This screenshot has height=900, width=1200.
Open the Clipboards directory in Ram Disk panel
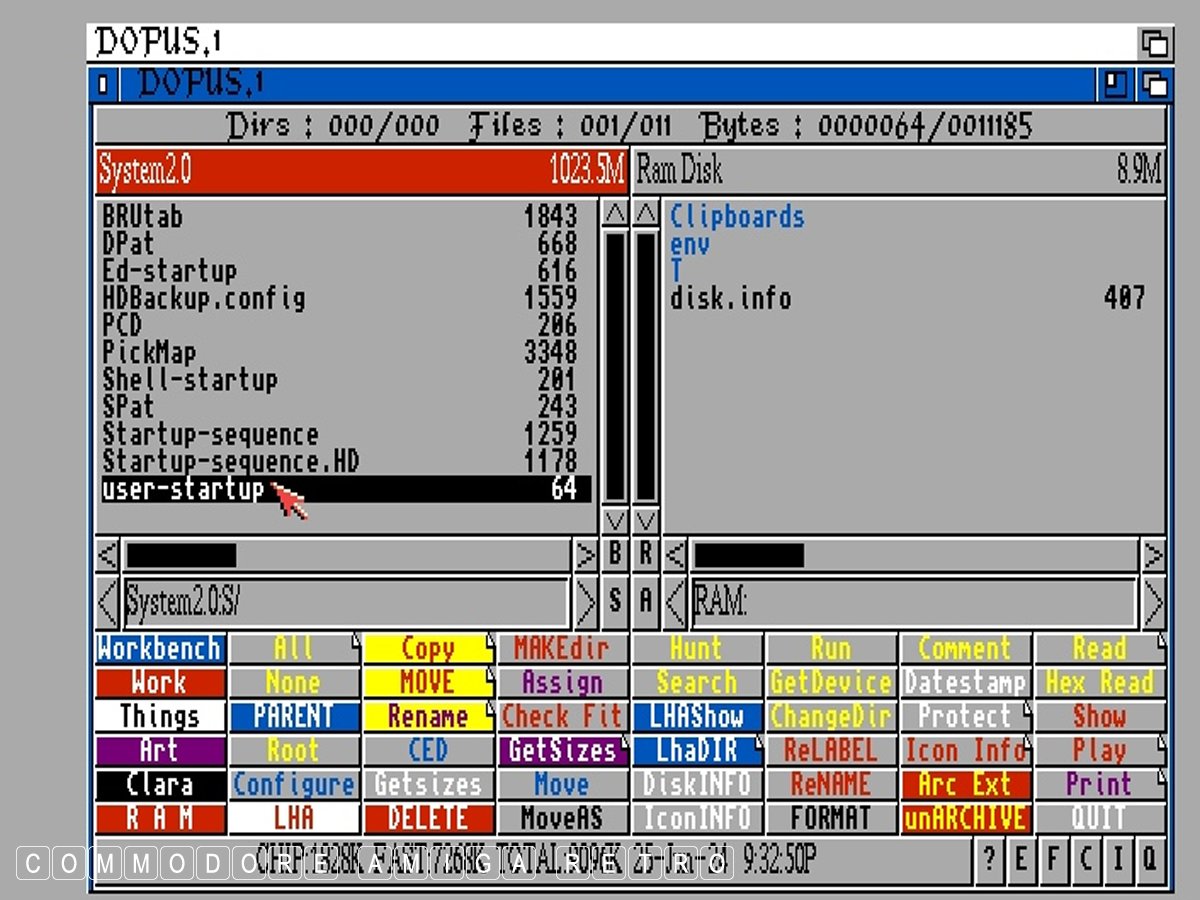(x=737, y=217)
